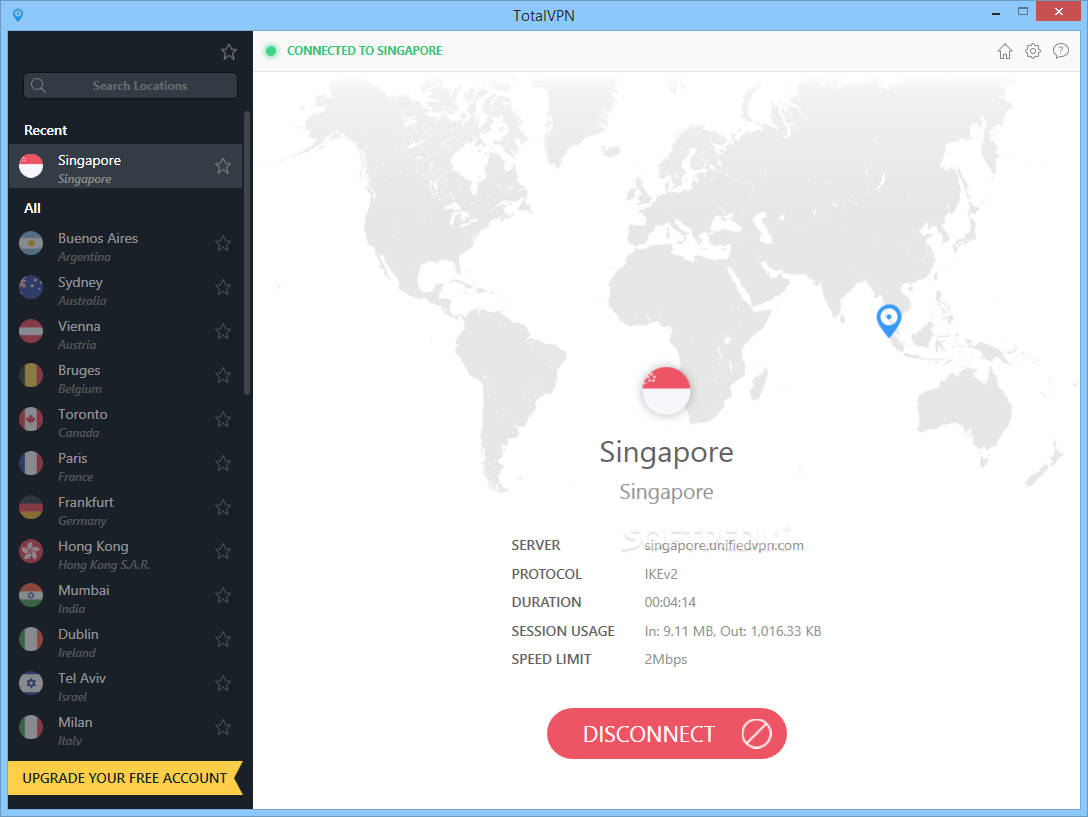Image resolution: width=1088 pixels, height=817 pixels.
Task: Select Vienna location
Action: click(x=126, y=335)
